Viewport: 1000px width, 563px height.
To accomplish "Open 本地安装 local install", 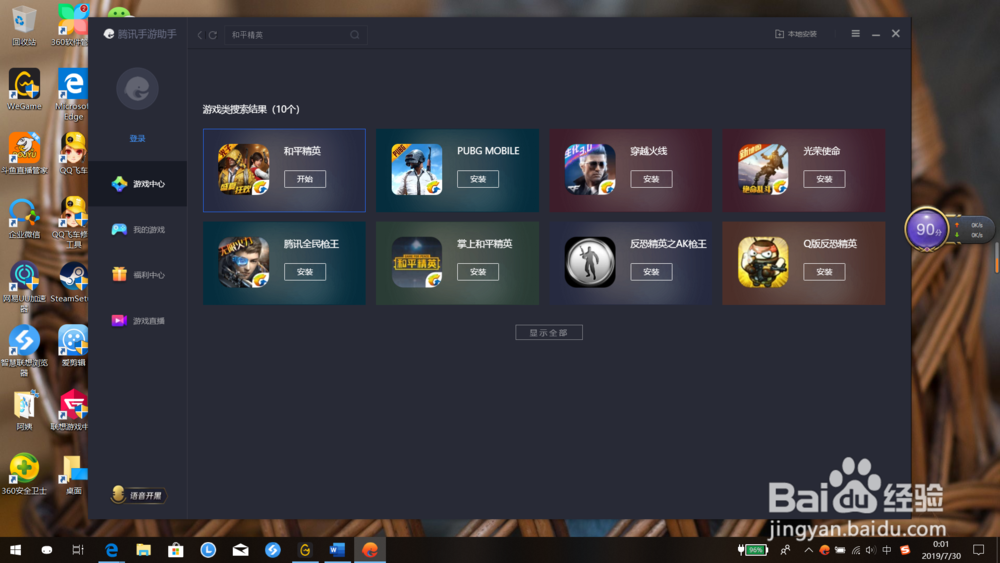I will click(796, 34).
